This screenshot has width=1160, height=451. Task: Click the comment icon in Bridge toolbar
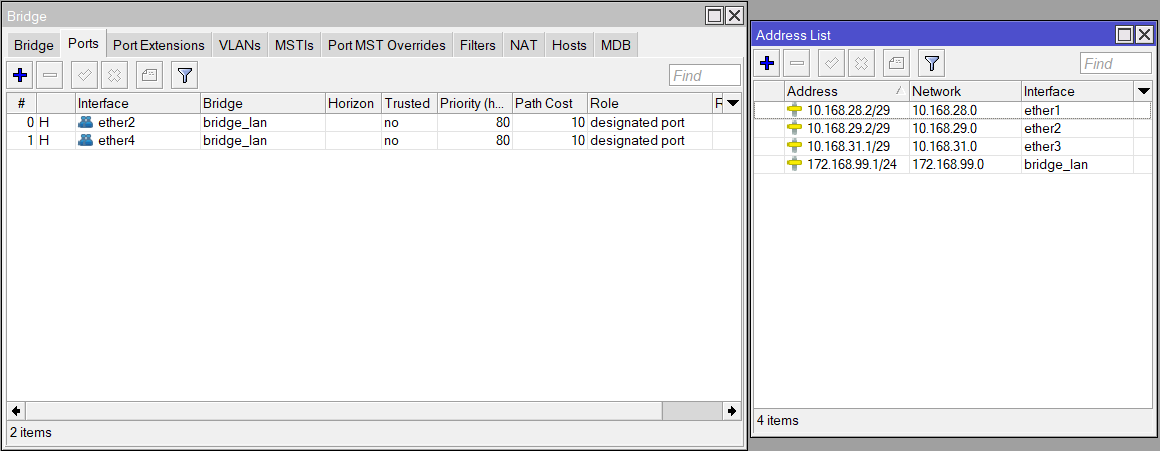tap(149, 75)
